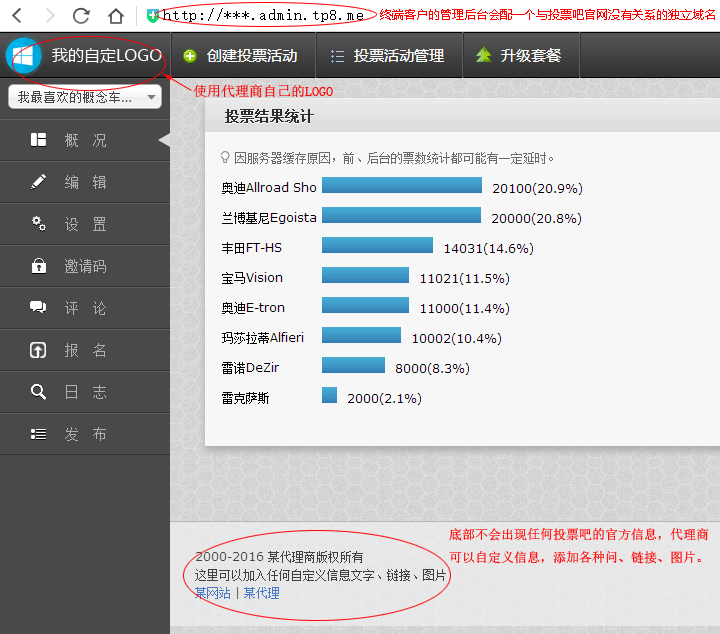Viewport: 720px width, 634px height.
Task: Click the gears icon for 设置
Action: (39, 224)
